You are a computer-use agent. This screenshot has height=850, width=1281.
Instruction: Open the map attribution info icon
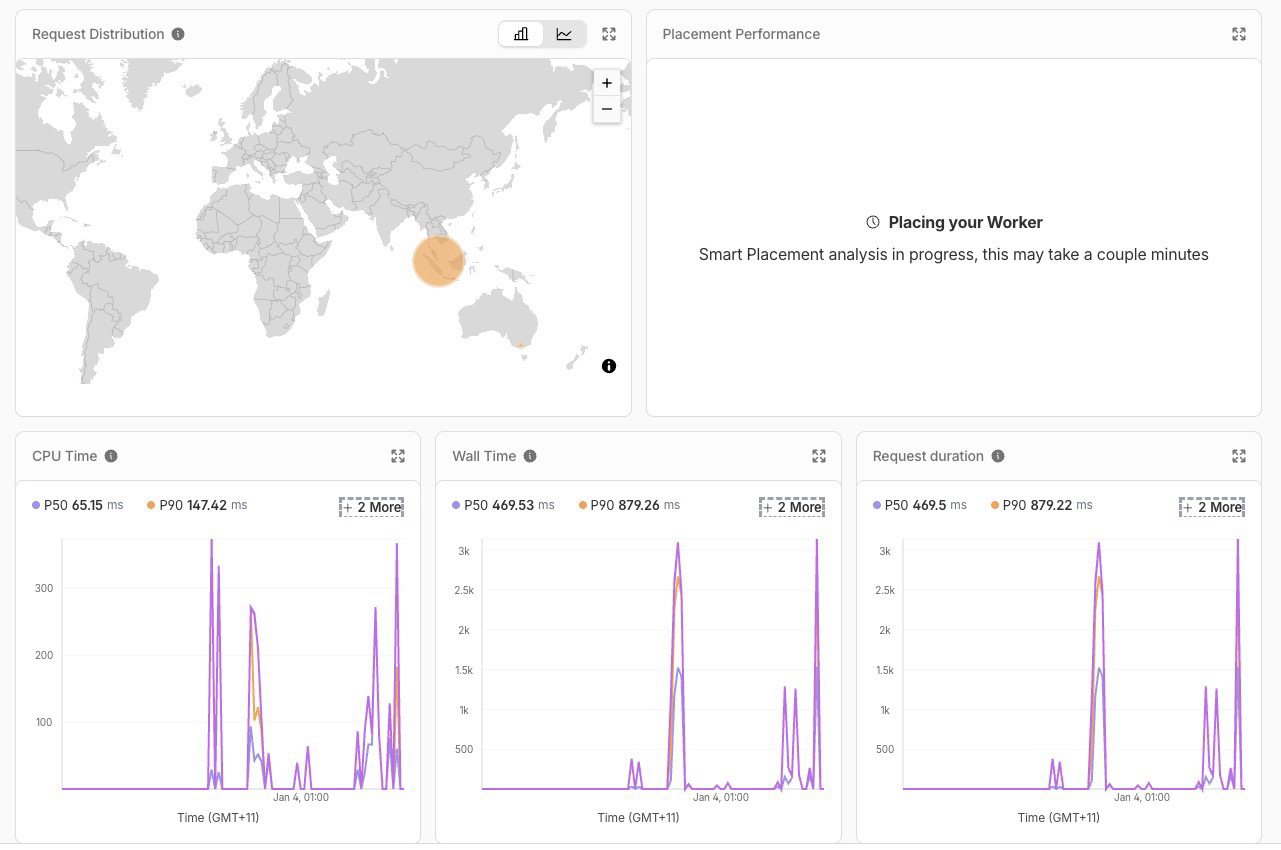[x=609, y=366]
